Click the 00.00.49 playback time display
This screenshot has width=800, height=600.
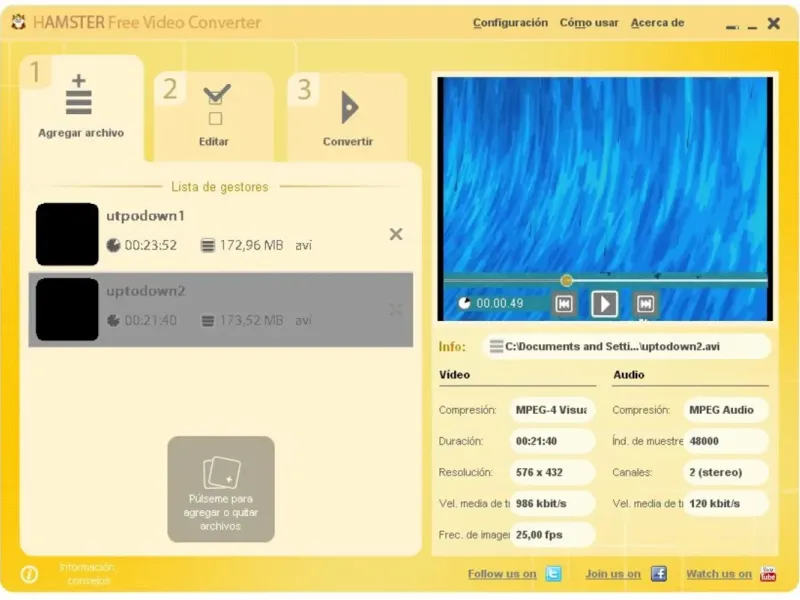(x=499, y=304)
